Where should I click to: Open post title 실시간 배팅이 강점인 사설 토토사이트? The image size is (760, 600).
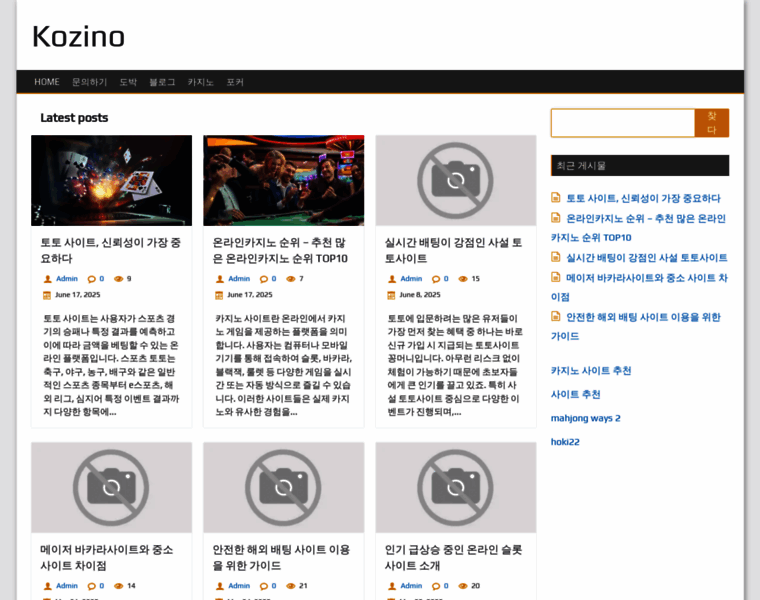(x=453, y=251)
